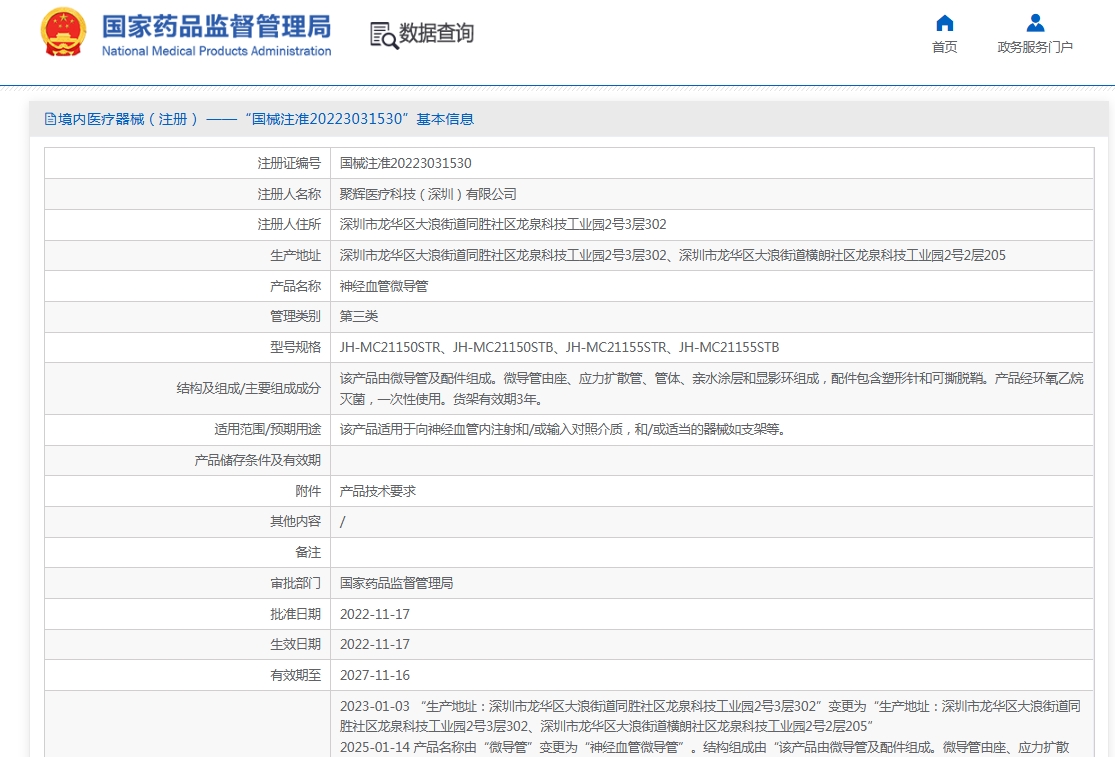This screenshot has height=757, width=1115.
Task: Click the 注册人住所 address value
Action: point(503,225)
